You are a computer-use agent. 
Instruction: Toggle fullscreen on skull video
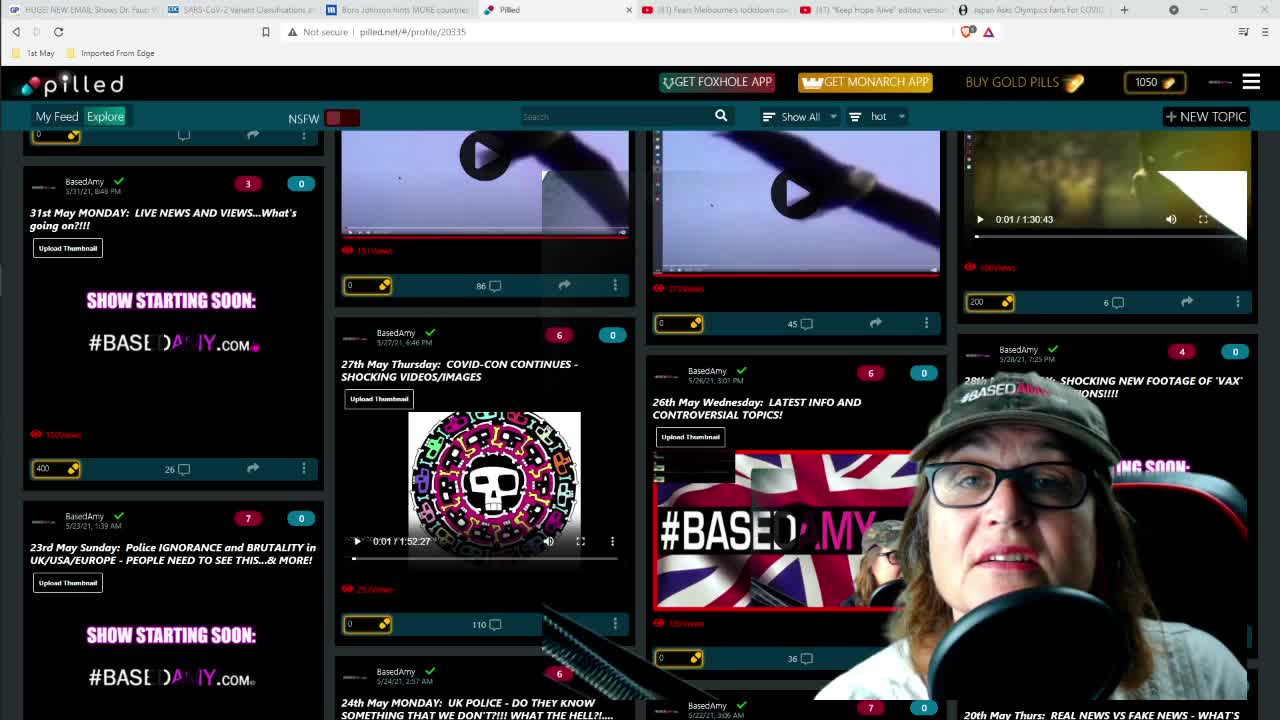coord(580,541)
